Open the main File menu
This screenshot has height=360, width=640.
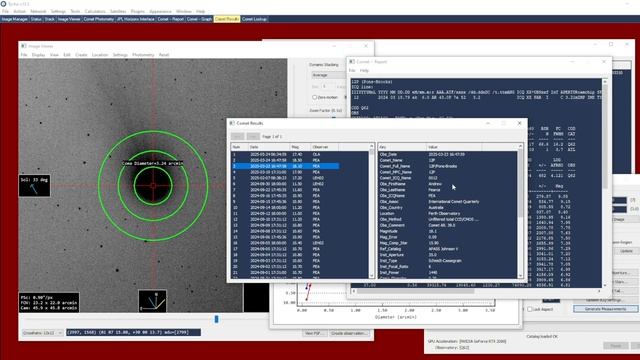coord(5,11)
